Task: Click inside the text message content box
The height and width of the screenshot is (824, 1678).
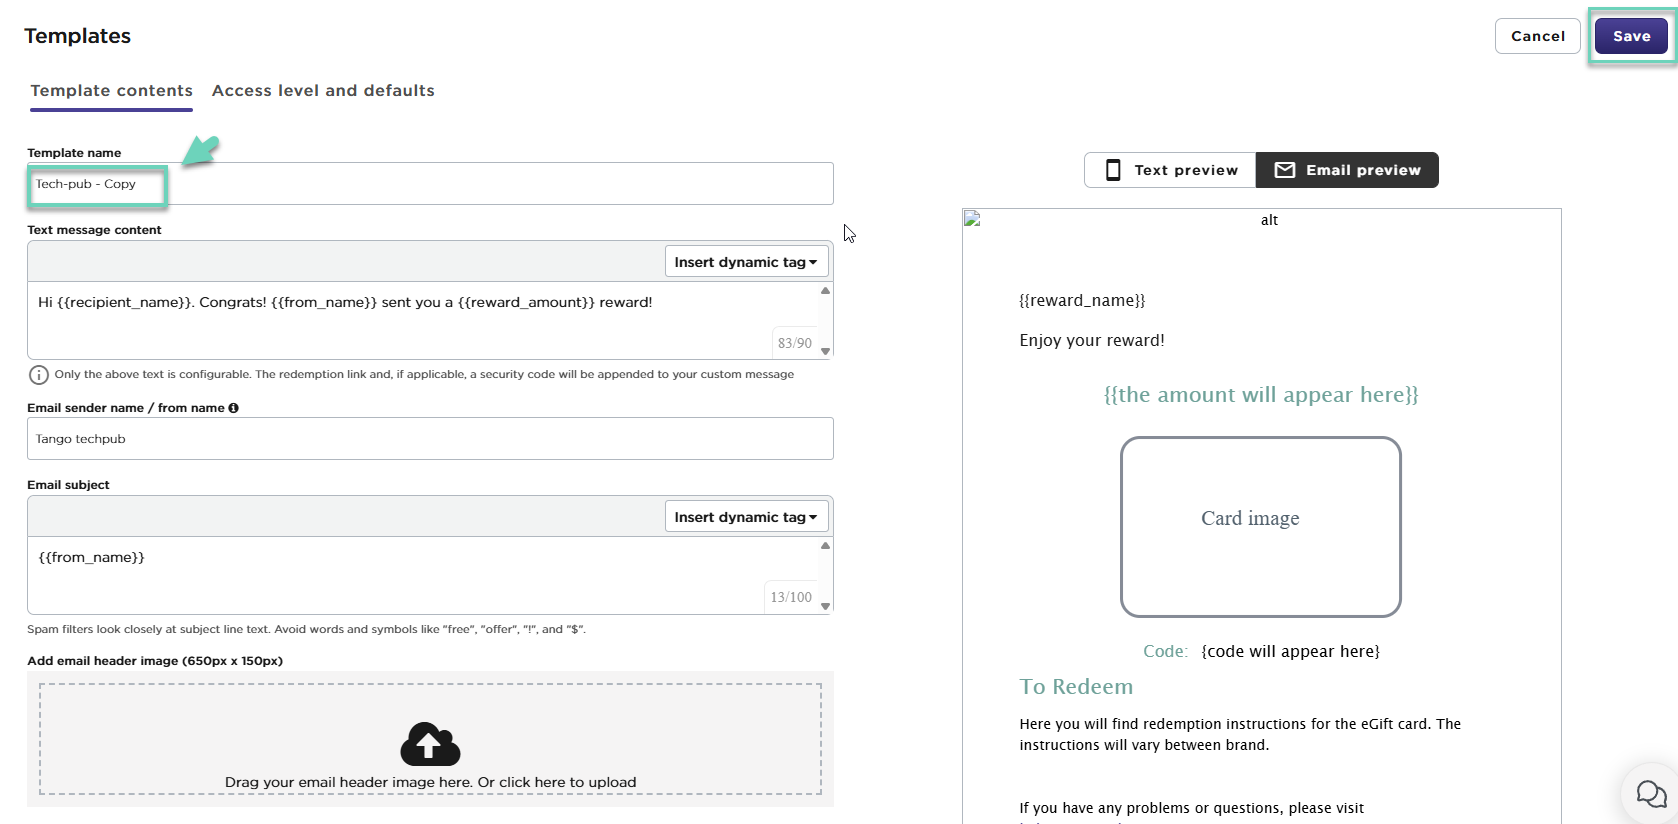Action: tap(400, 320)
